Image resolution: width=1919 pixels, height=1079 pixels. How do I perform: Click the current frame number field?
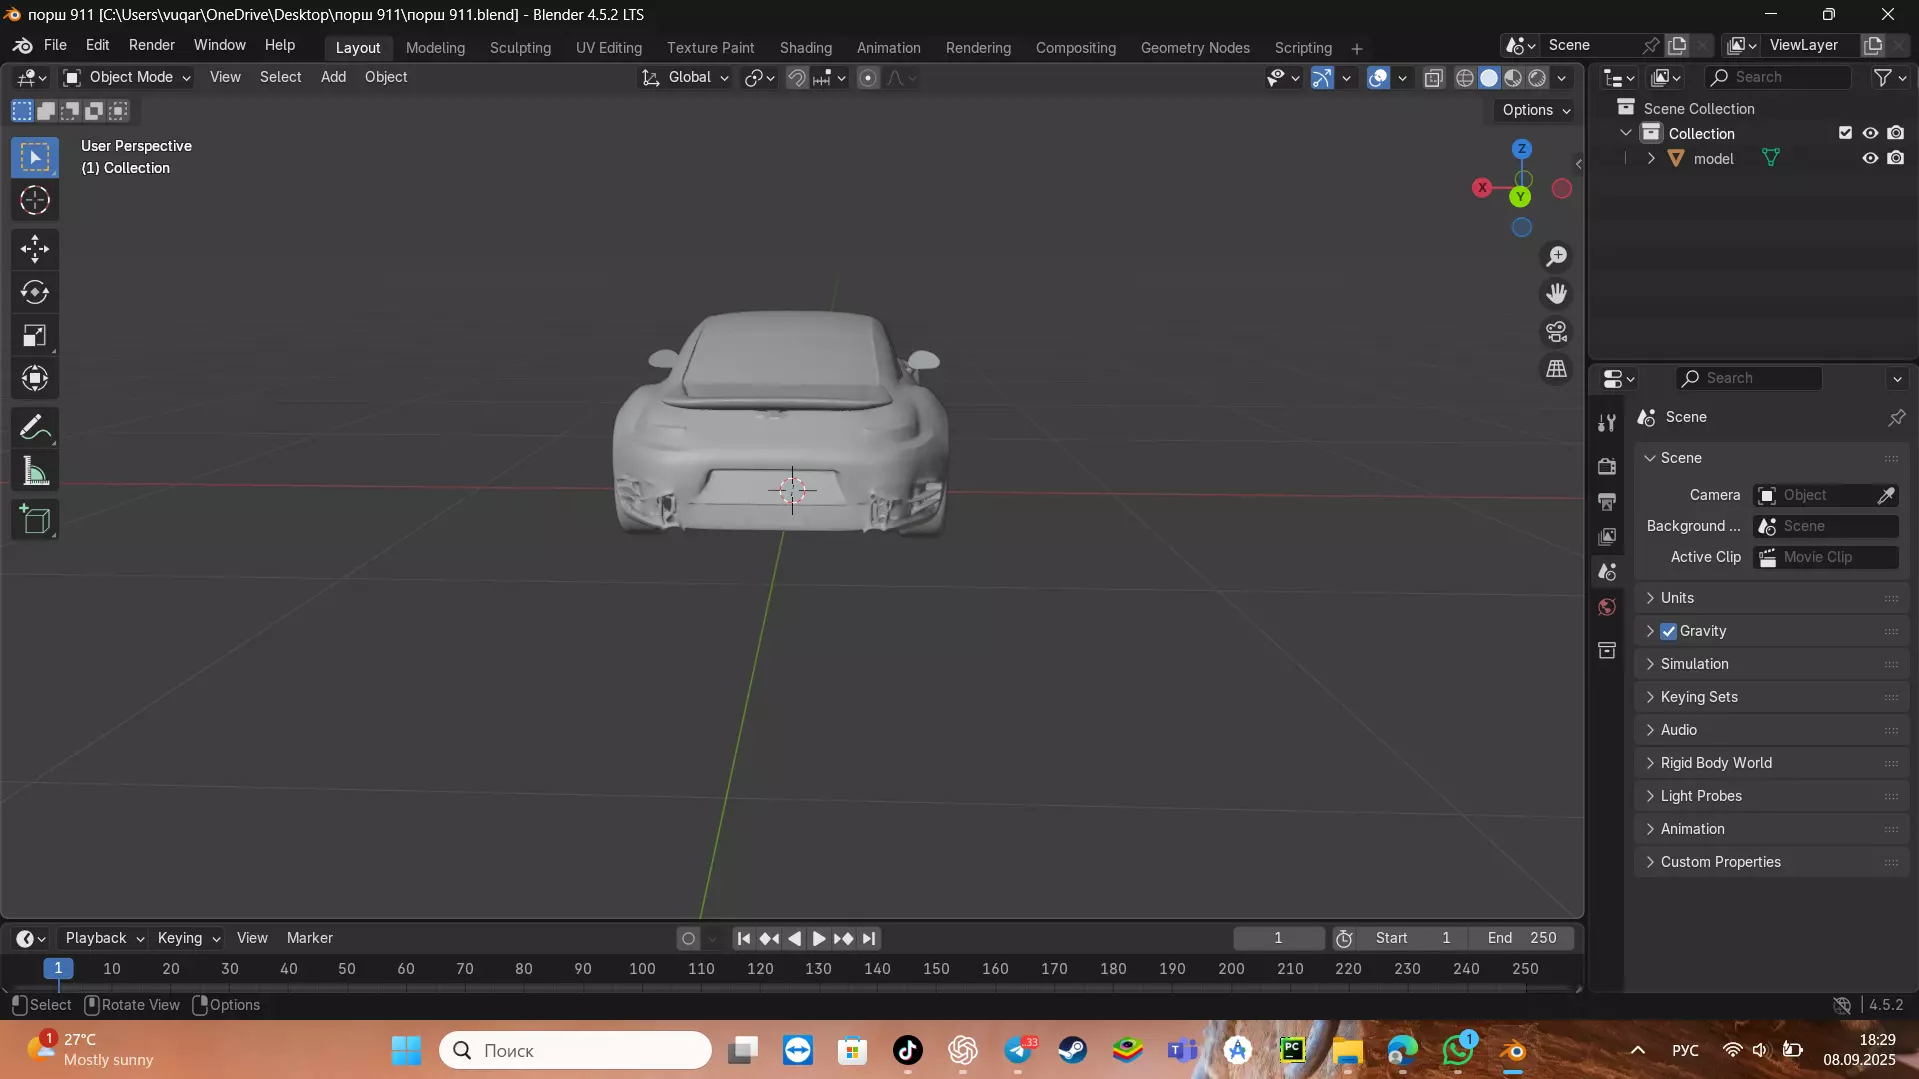click(x=1278, y=938)
